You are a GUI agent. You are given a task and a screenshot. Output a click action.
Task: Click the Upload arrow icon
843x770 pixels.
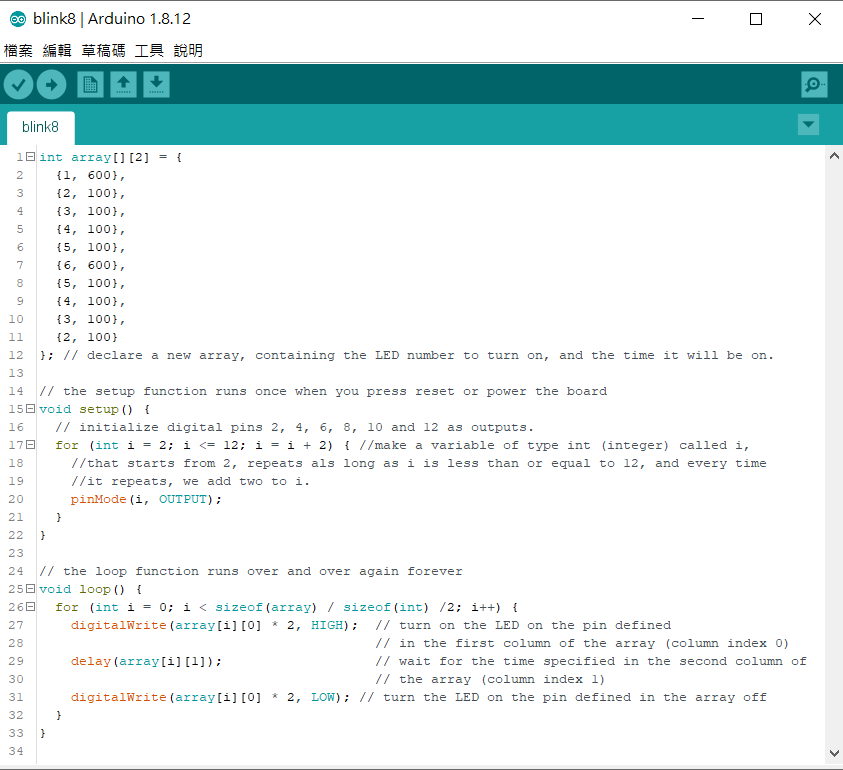point(52,85)
